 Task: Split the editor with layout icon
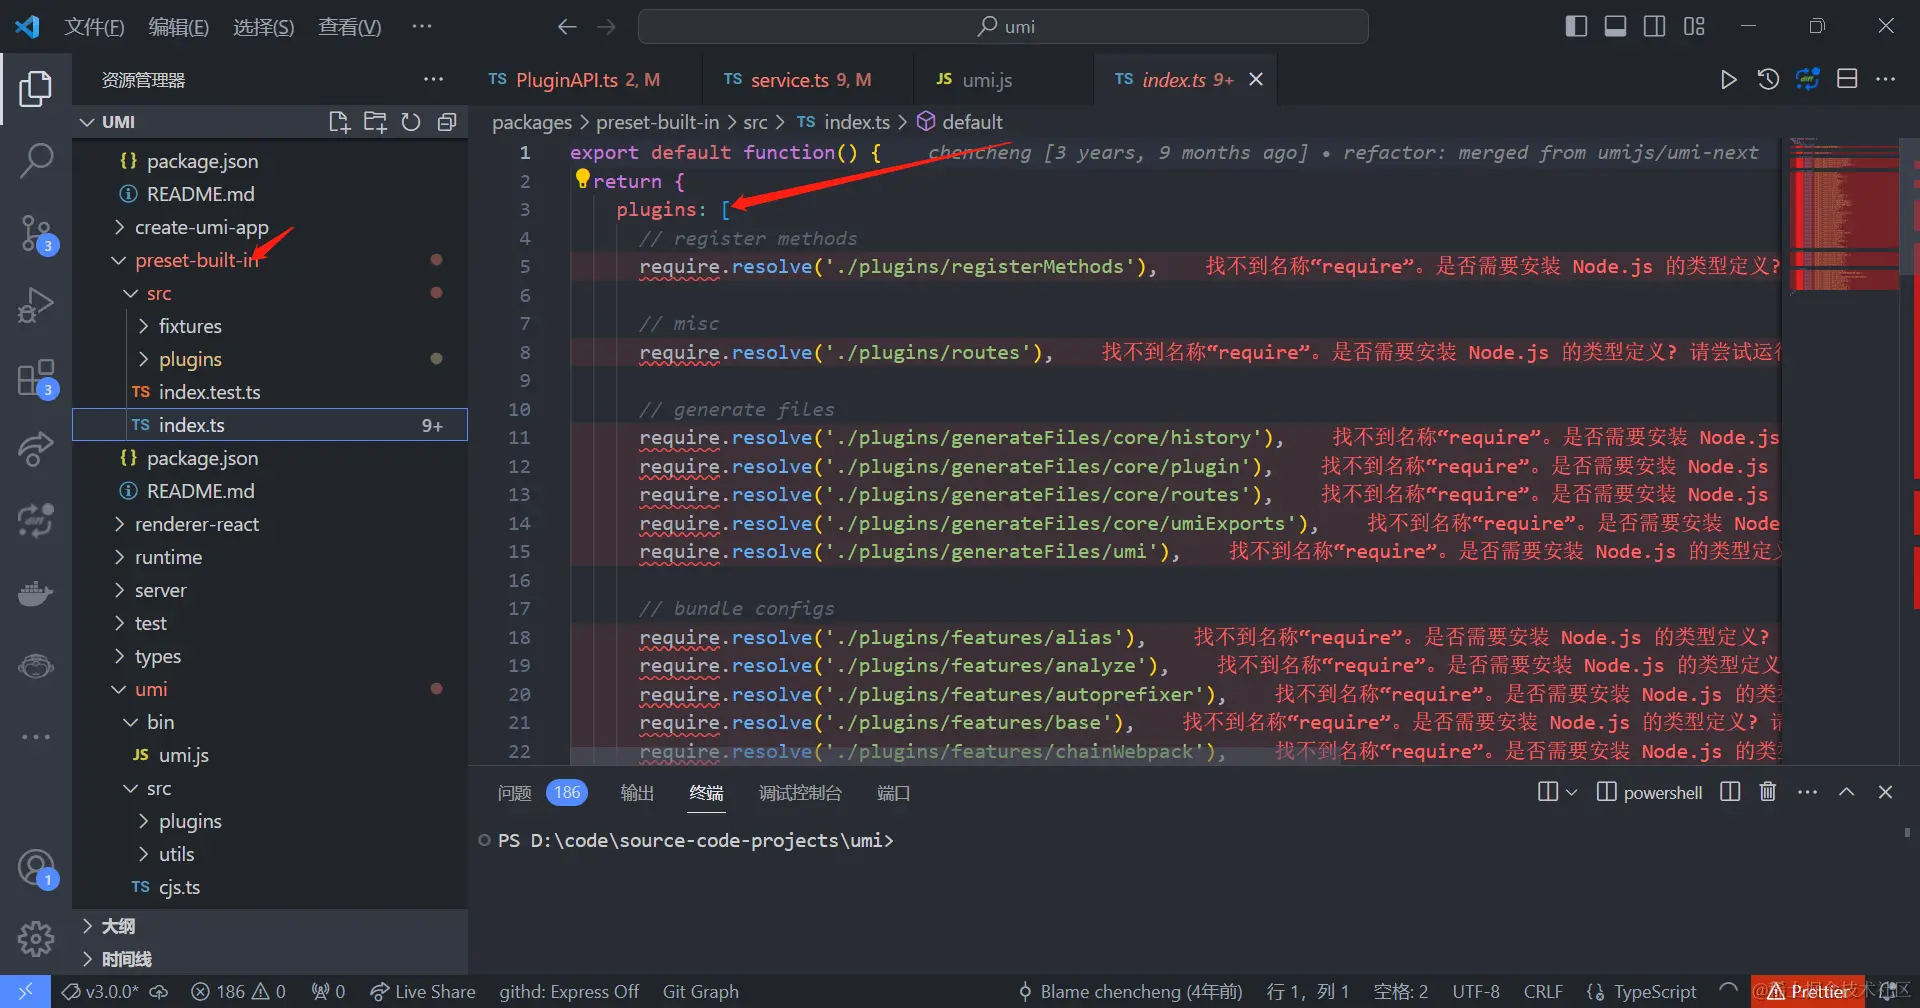[1847, 79]
